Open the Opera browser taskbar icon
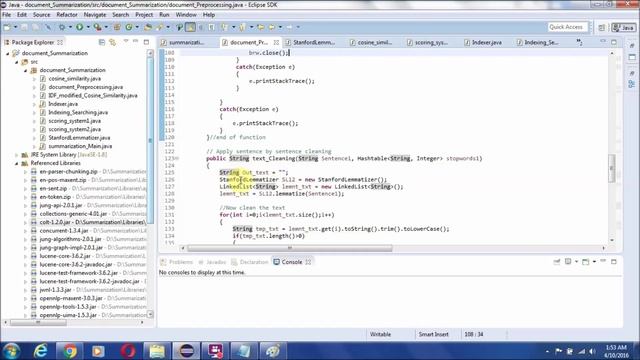The image size is (640, 360). [127, 351]
